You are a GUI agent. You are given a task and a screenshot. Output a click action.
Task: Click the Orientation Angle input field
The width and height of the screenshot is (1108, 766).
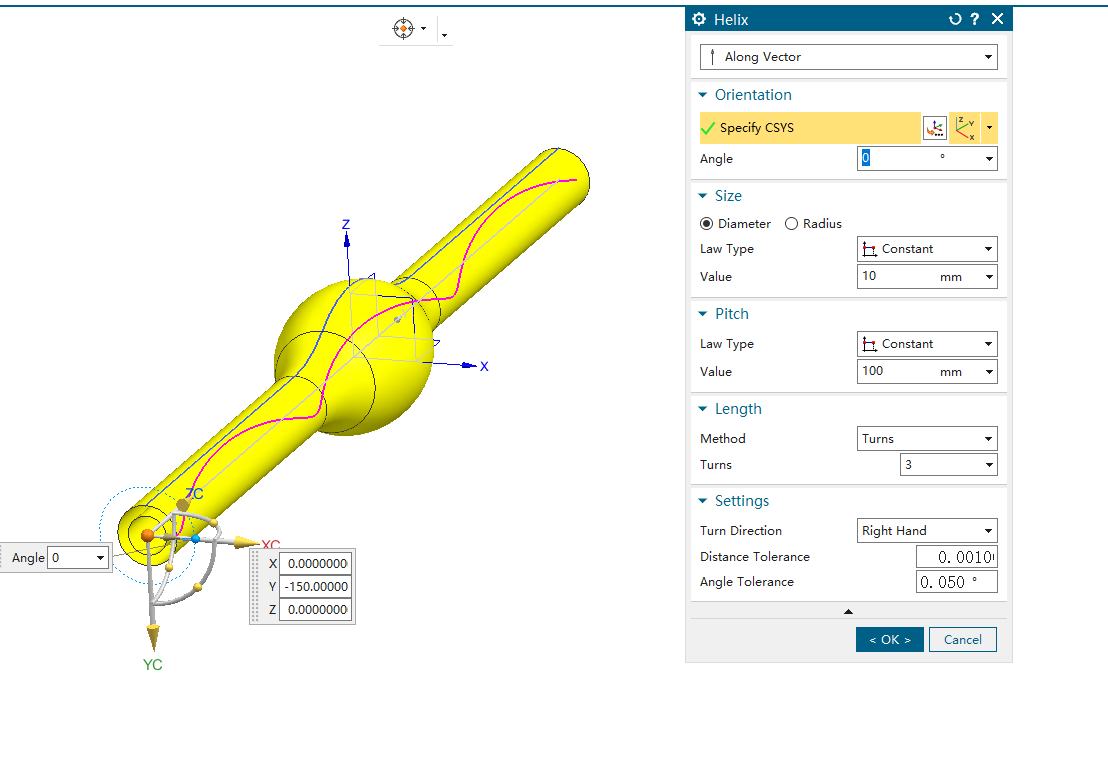click(918, 158)
